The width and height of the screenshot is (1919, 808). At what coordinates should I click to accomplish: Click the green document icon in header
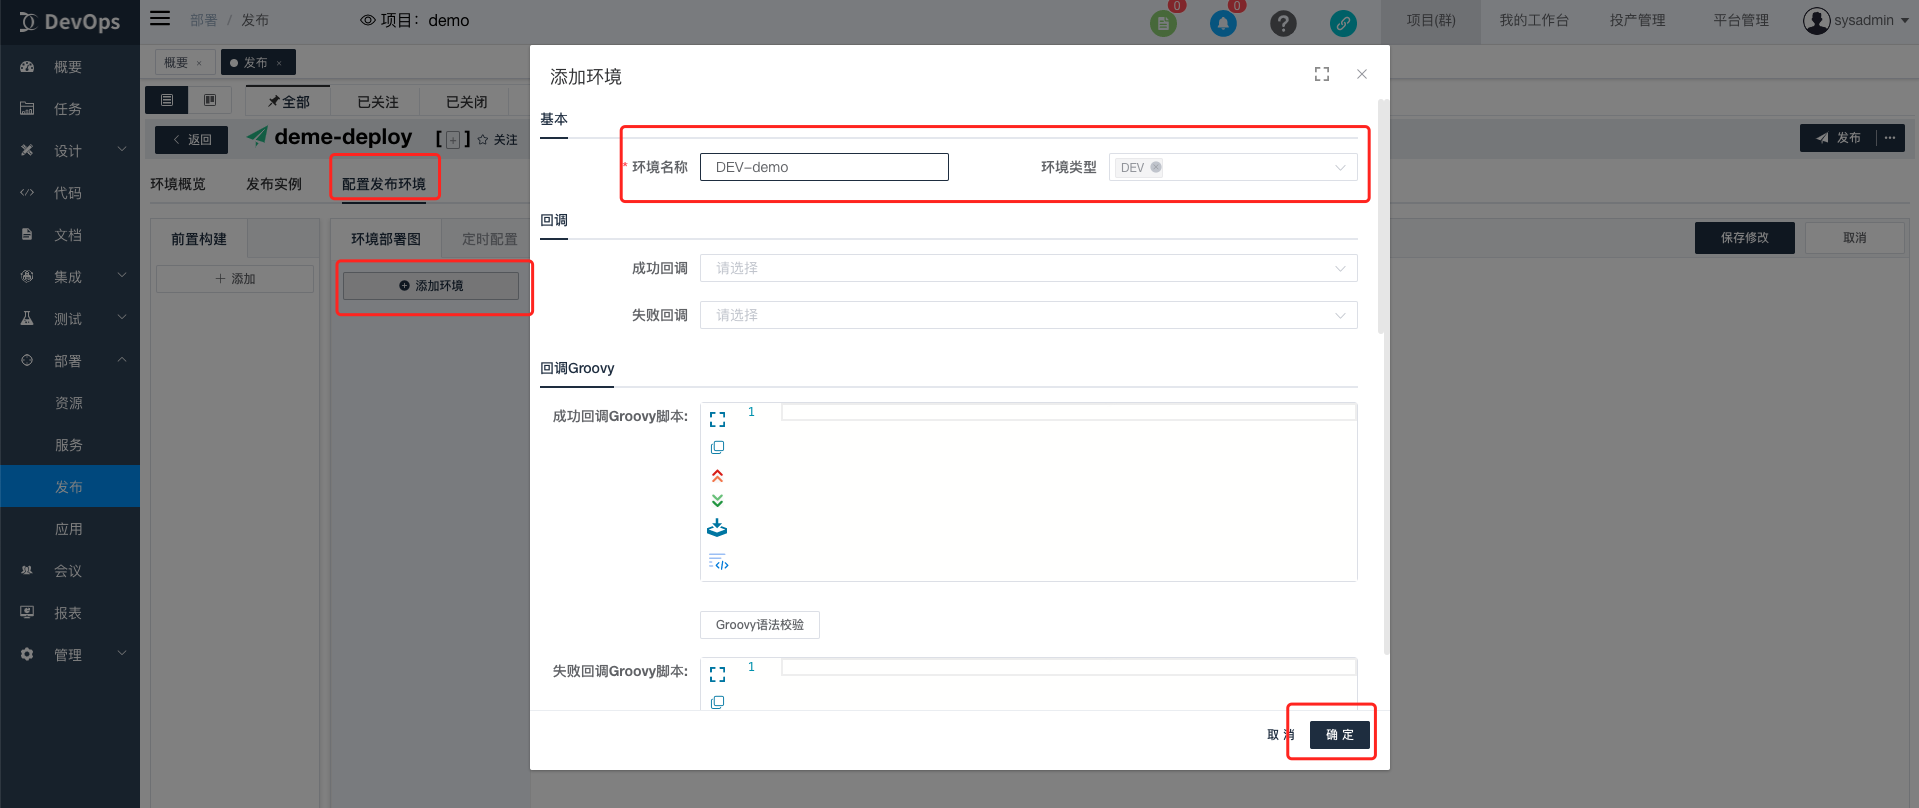coord(1163,23)
